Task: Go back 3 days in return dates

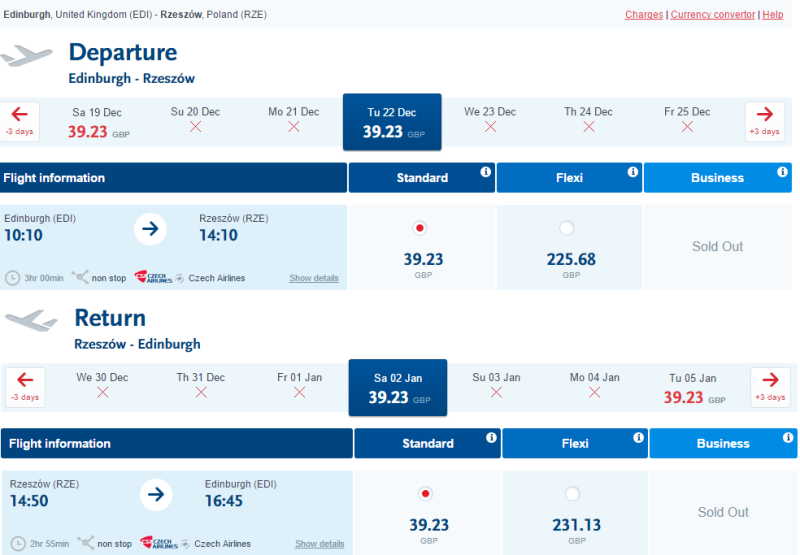Action: [x=25, y=387]
